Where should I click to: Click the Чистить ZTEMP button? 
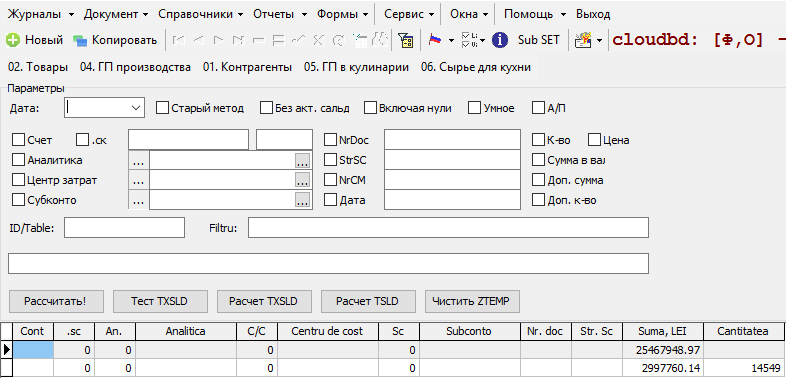pos(472,301)
